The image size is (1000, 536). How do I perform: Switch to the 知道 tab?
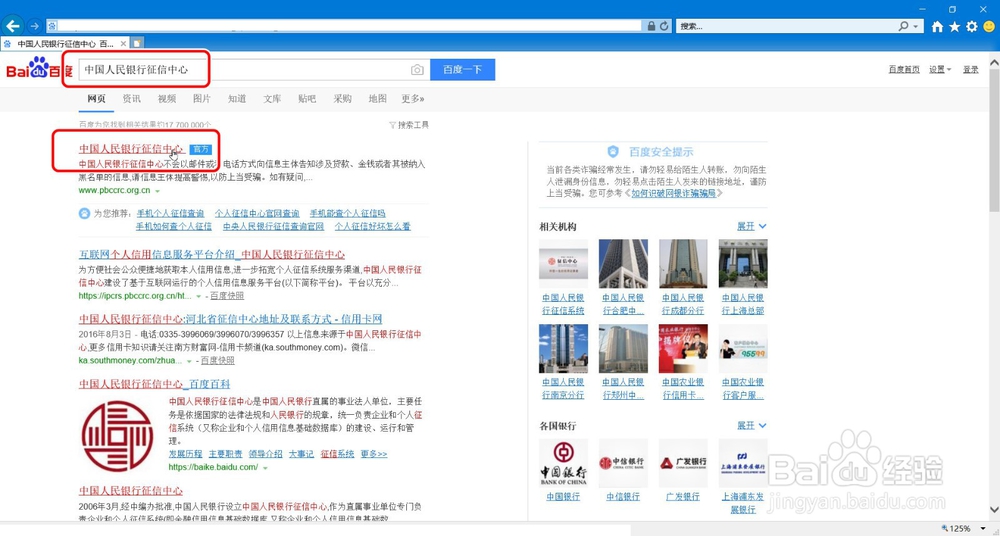click(237, 99)
